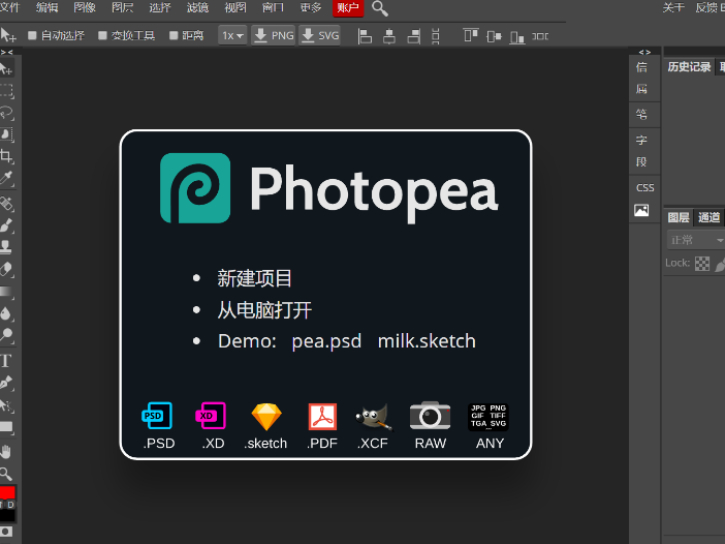
Task: Align bottom edges icon
Action: tap(517, 37)
